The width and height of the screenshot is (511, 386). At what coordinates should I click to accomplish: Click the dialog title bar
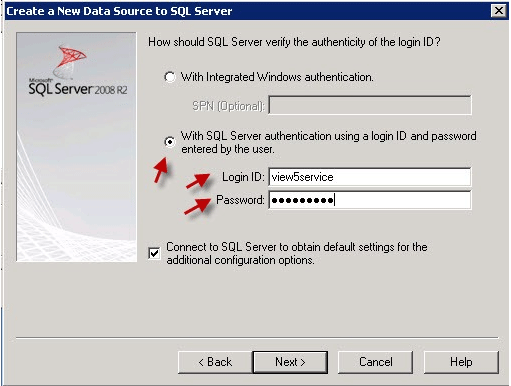pyautogui.click(x=247, y=11)
